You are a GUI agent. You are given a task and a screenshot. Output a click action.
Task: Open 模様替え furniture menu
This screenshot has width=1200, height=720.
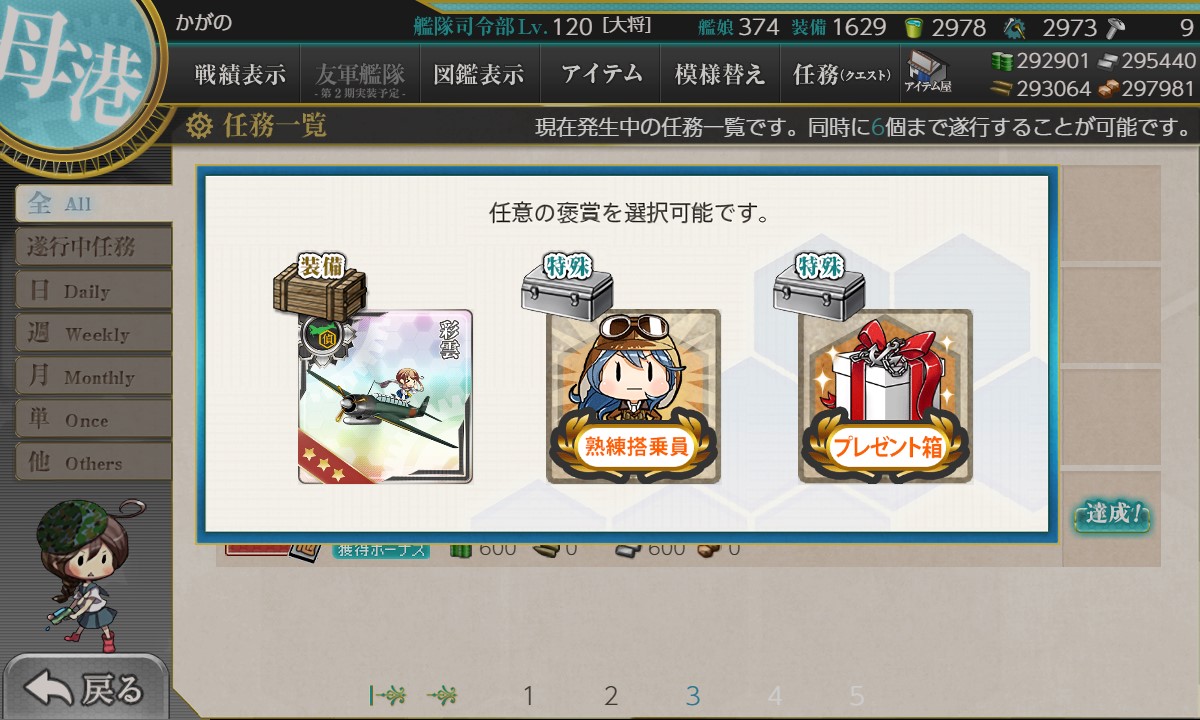pyautogui.click(x=720, y=75)
